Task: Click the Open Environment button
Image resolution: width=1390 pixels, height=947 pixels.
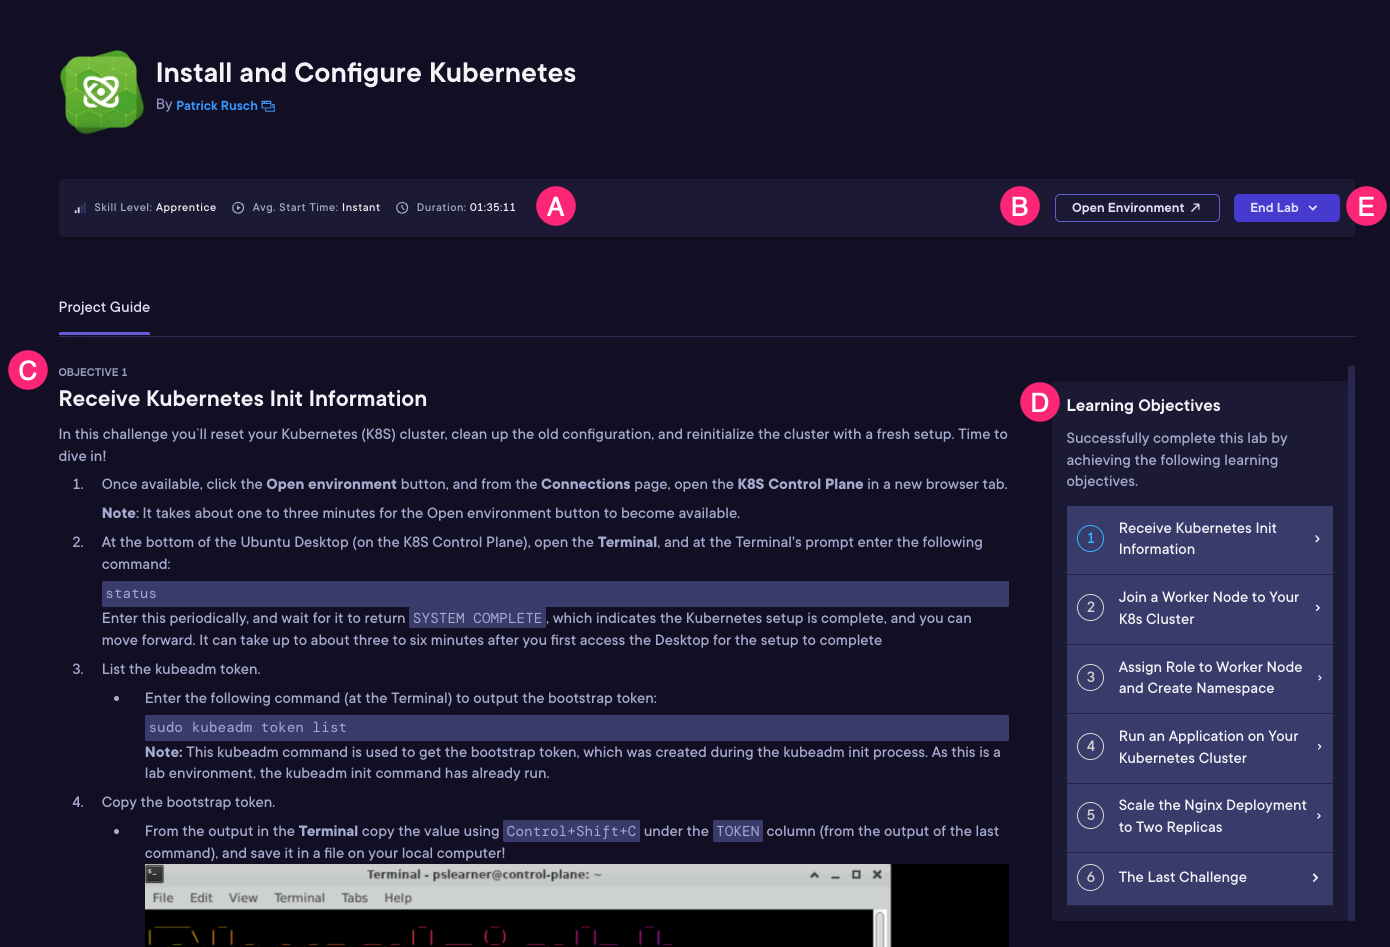Action: (x=1136, y=208)
